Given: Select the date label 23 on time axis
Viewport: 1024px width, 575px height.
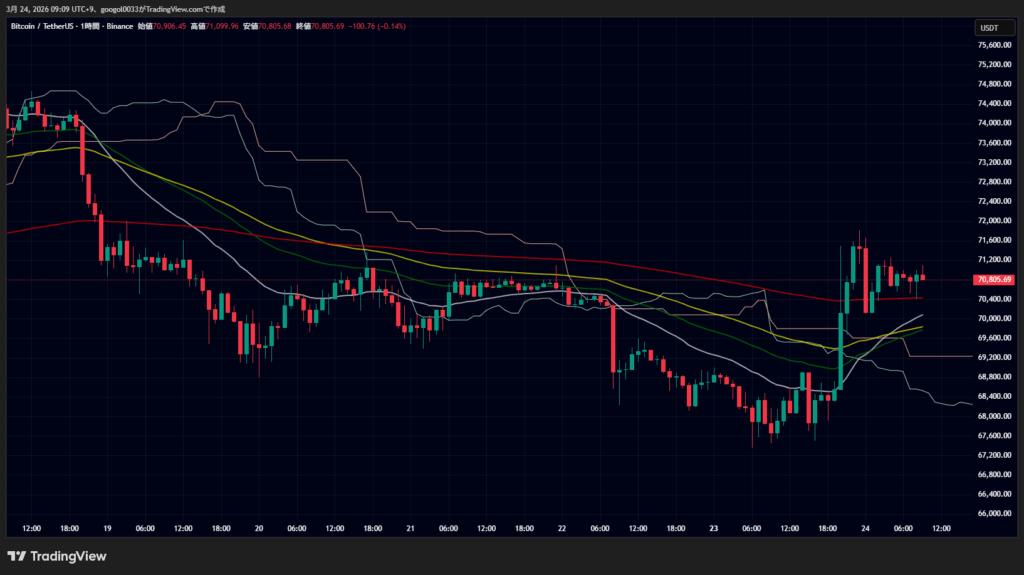Looking at the screenshot, I should [x=714, y=528].
